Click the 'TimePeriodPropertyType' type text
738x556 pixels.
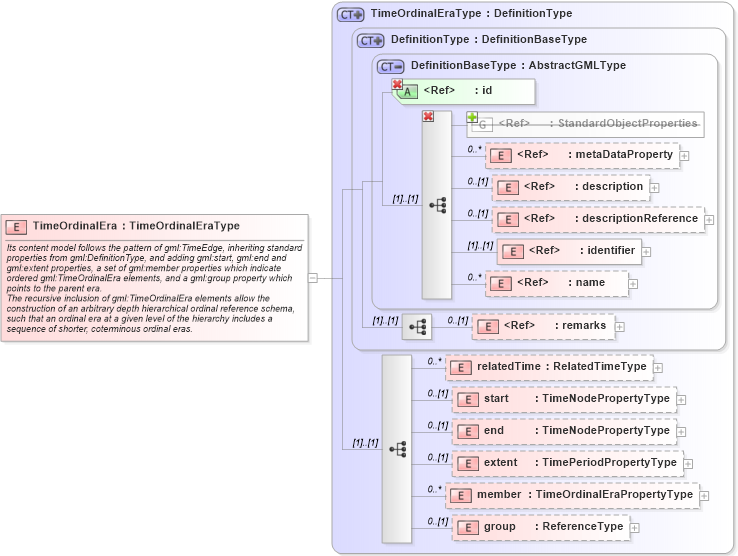(x=609, y=462)
